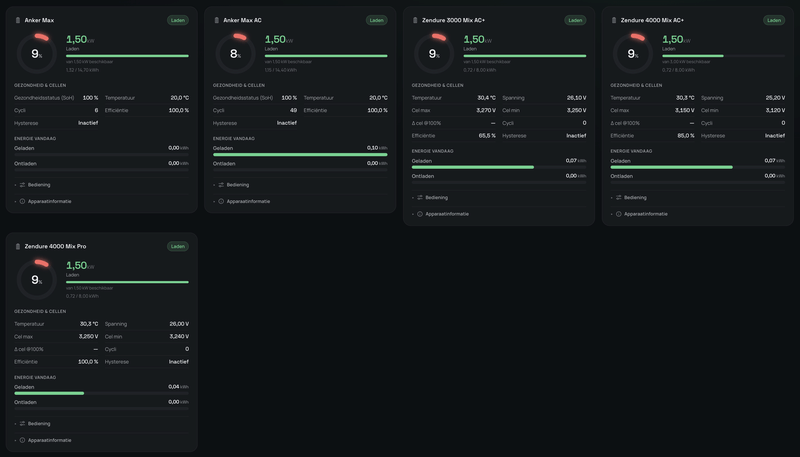Screen dimensions: 800x457
Task: Click Cel max value 3,270 V
Action: tap(486, 110)
